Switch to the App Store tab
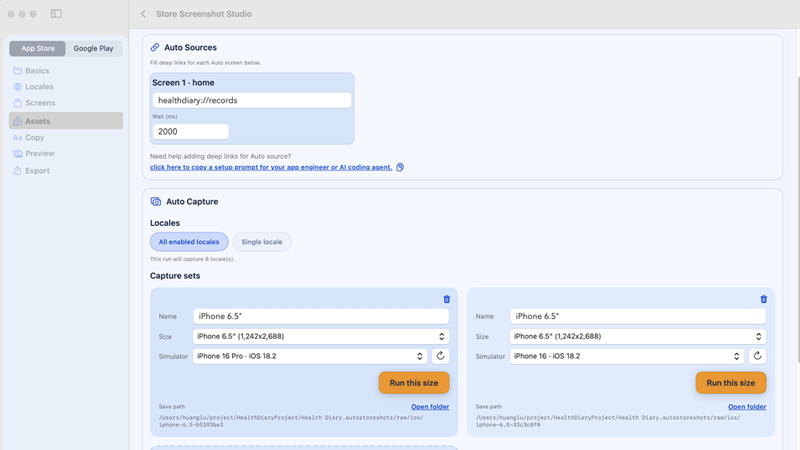 point(37,48)
